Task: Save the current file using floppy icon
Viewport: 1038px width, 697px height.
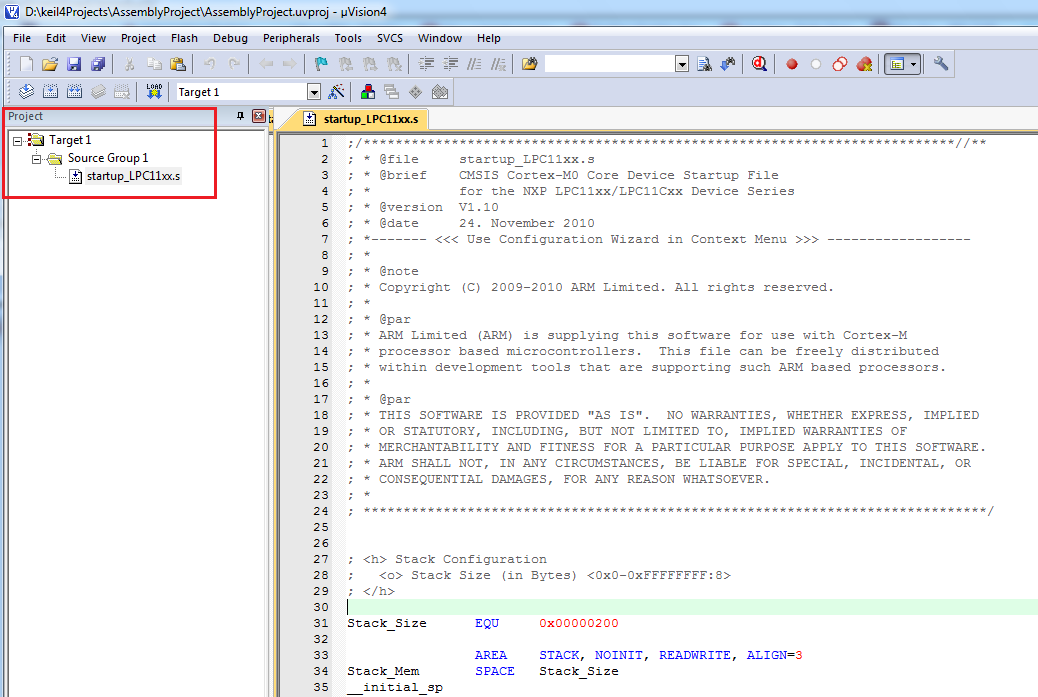Action: click(74, 64)
